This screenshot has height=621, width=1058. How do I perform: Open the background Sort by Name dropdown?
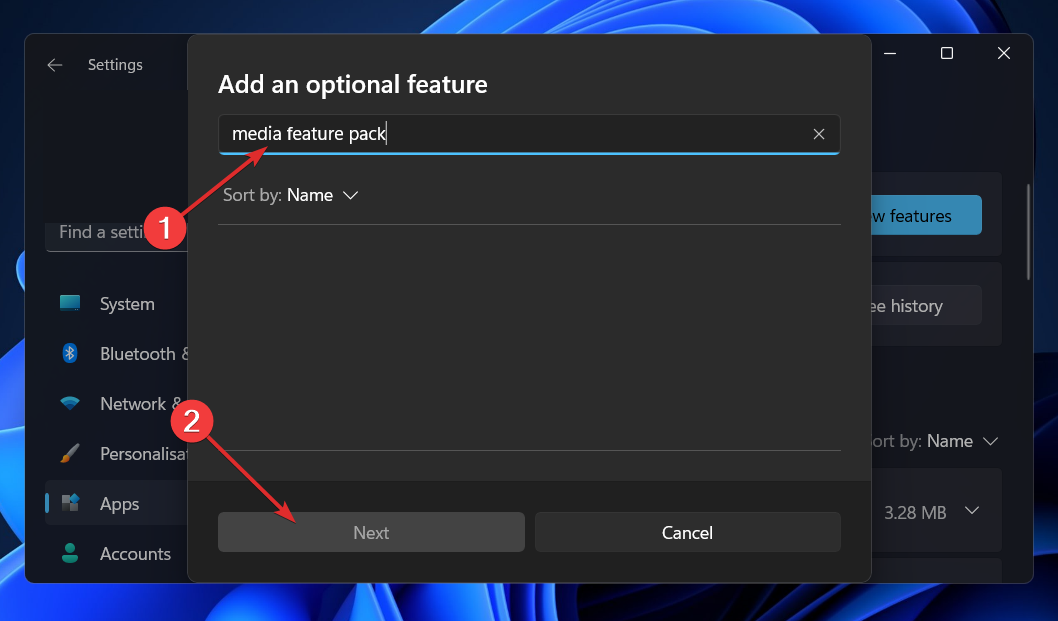[935, 441]
